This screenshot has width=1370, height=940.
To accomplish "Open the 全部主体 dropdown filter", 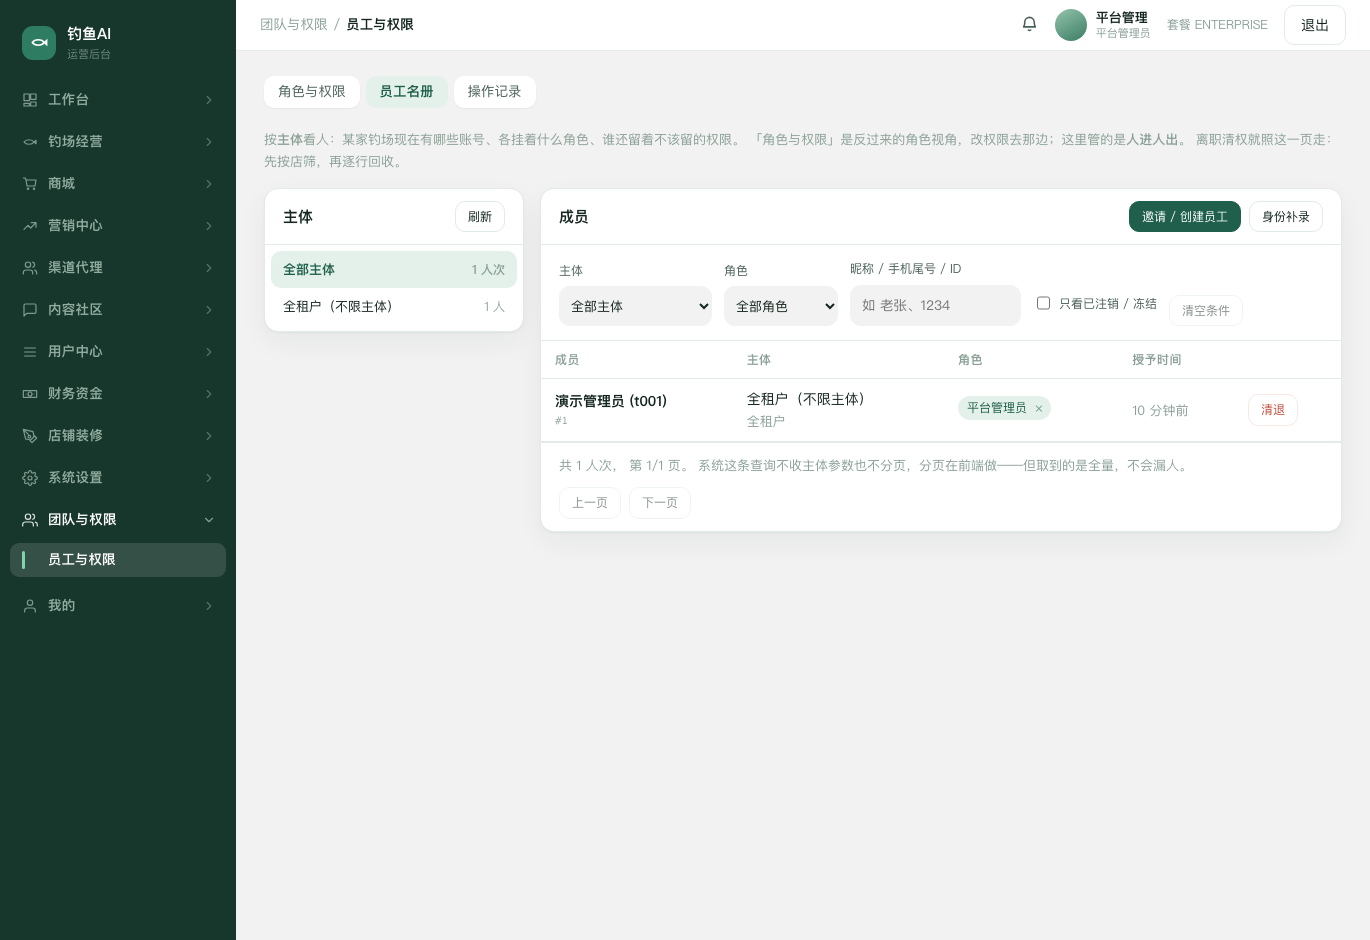I will click(x=635, y=306).
